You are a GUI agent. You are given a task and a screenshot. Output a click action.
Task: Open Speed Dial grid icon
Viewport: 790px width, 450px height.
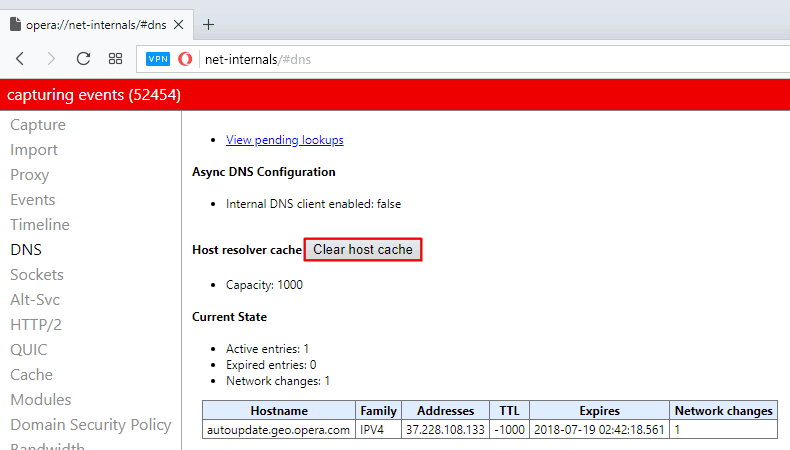[115, 59]
